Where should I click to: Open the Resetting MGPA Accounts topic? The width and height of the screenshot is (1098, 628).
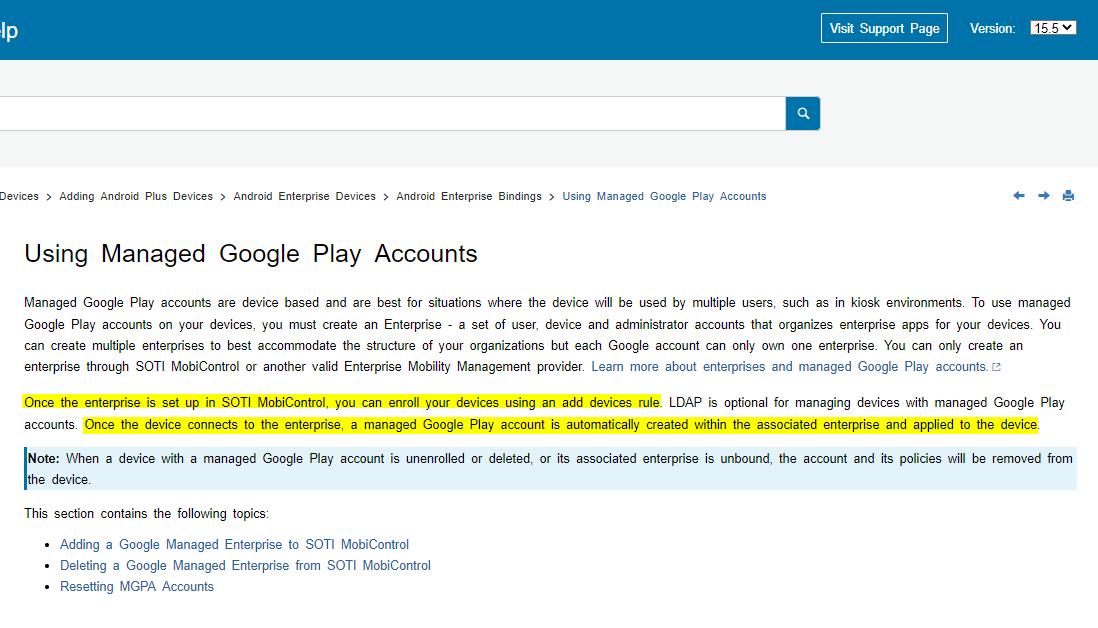[x=137, y=586]
